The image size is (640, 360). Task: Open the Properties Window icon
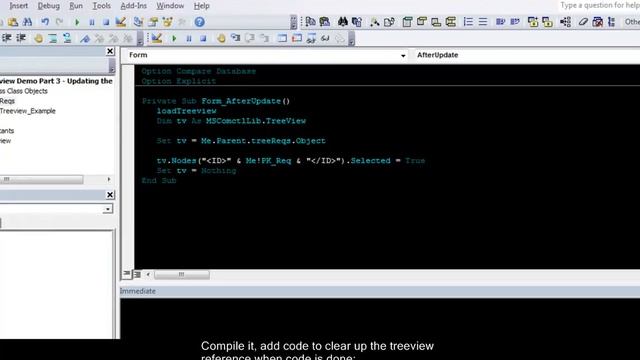click(153, 22)
